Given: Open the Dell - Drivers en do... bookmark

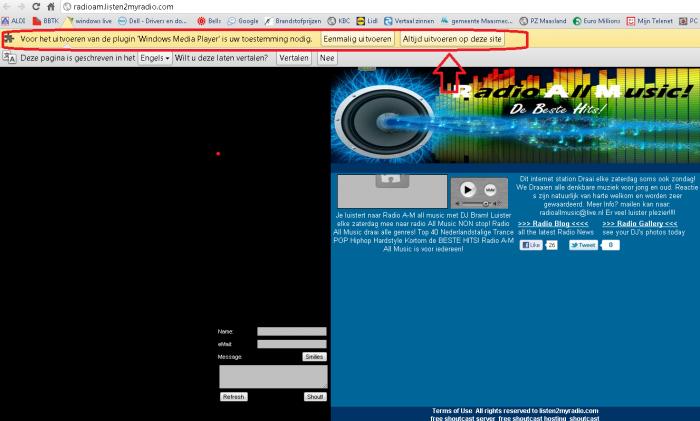Looking at the screenshot, I should (153, 21).
